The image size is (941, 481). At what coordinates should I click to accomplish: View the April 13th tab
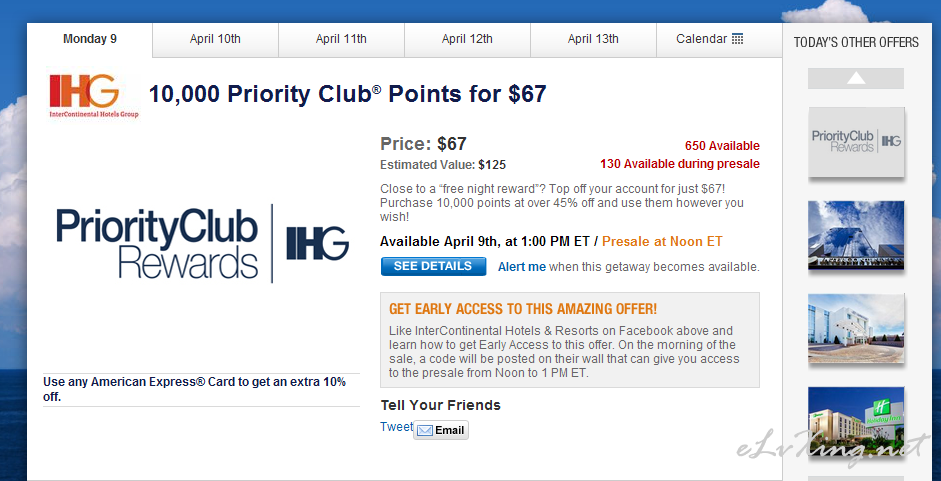pyautogui.click(x=593, y=40)
